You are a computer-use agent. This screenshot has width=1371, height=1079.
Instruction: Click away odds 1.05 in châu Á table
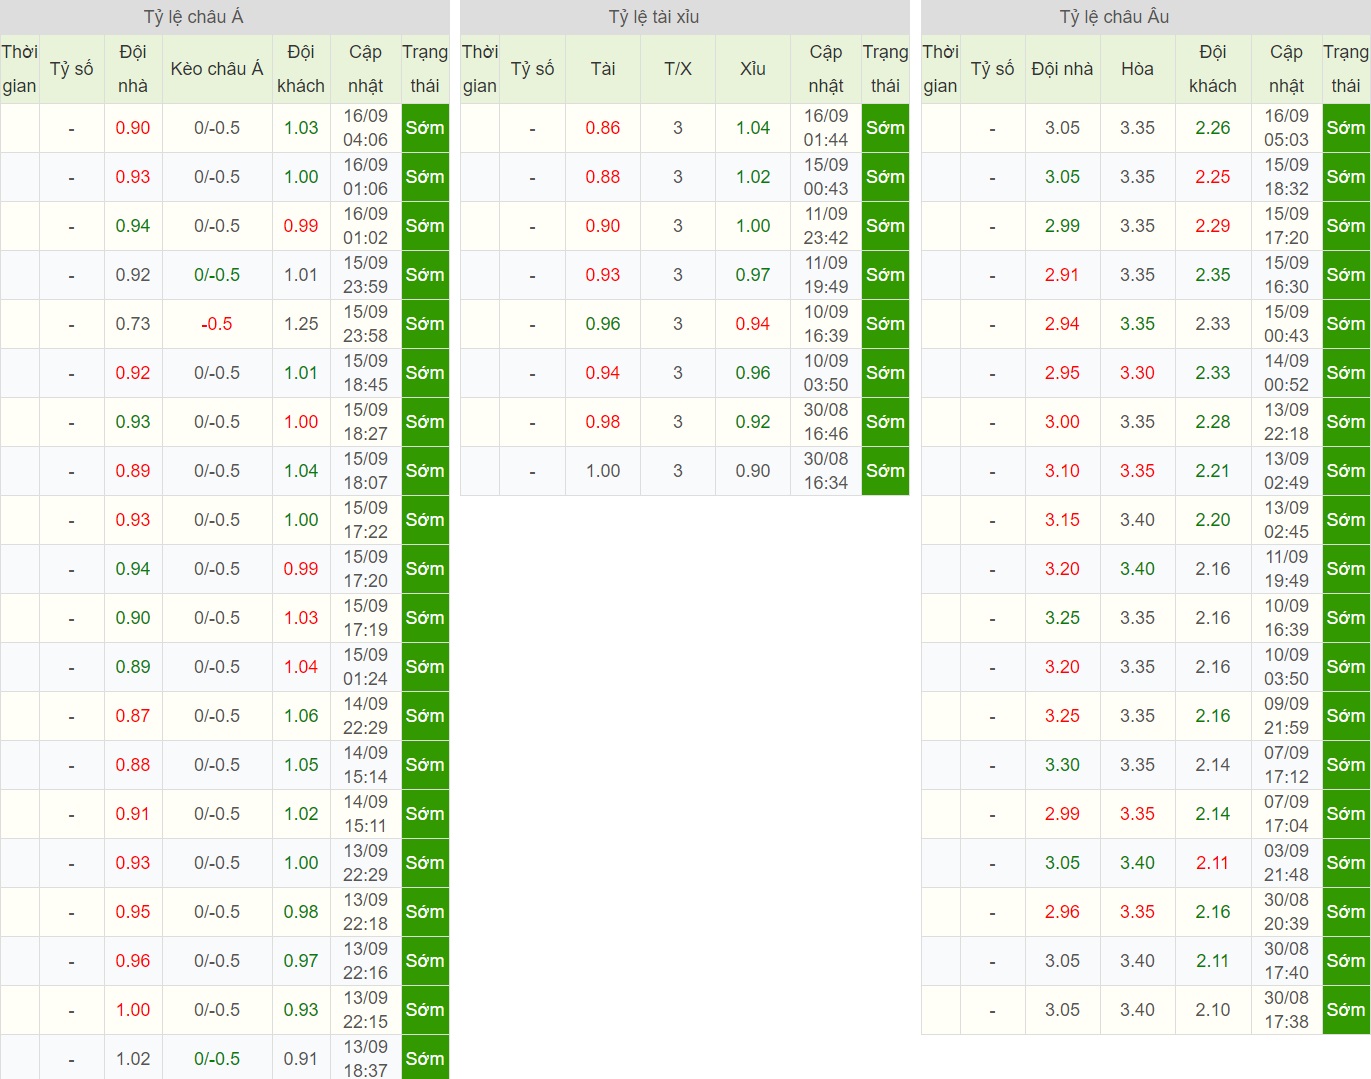301,765
